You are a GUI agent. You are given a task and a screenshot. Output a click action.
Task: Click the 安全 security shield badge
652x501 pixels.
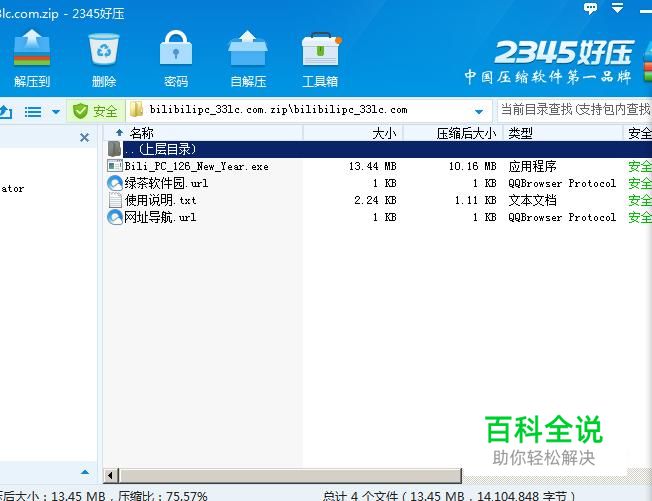tap(95, 111)
